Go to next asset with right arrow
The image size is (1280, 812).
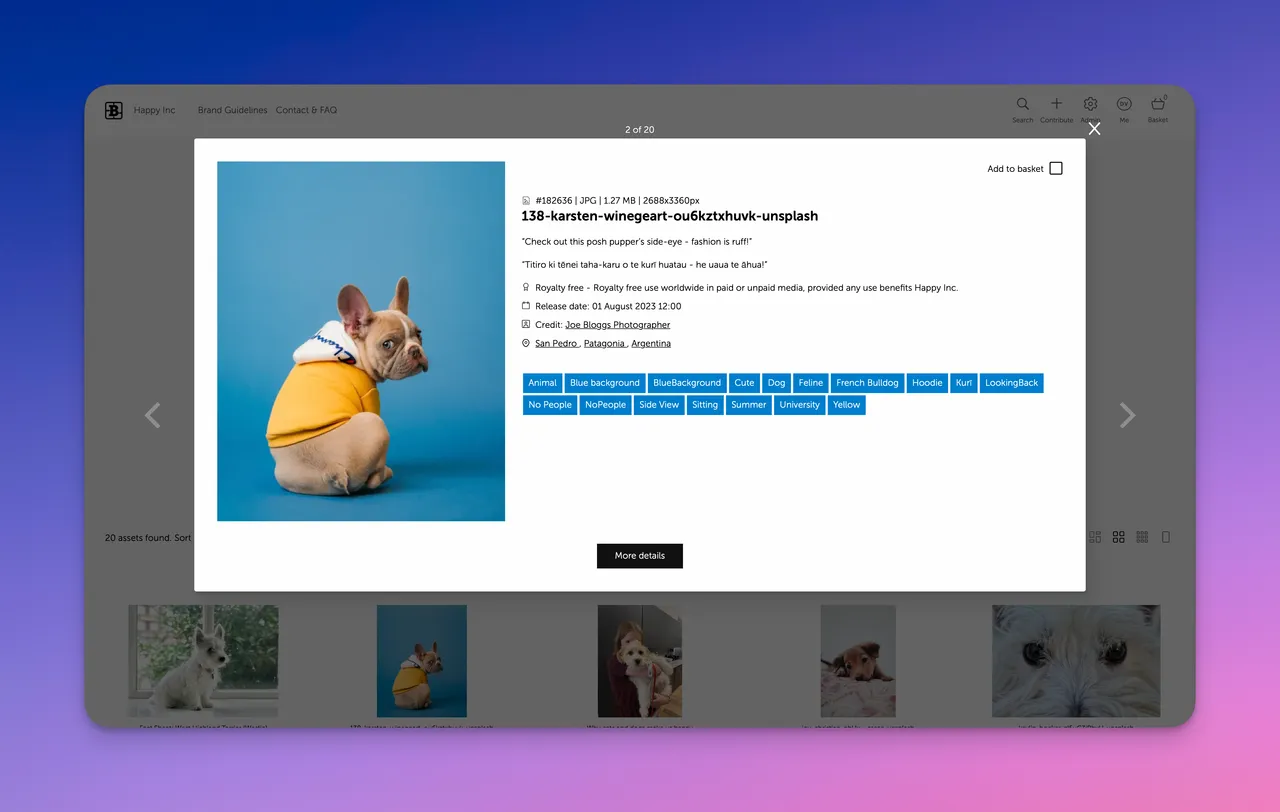[1127, 415]
